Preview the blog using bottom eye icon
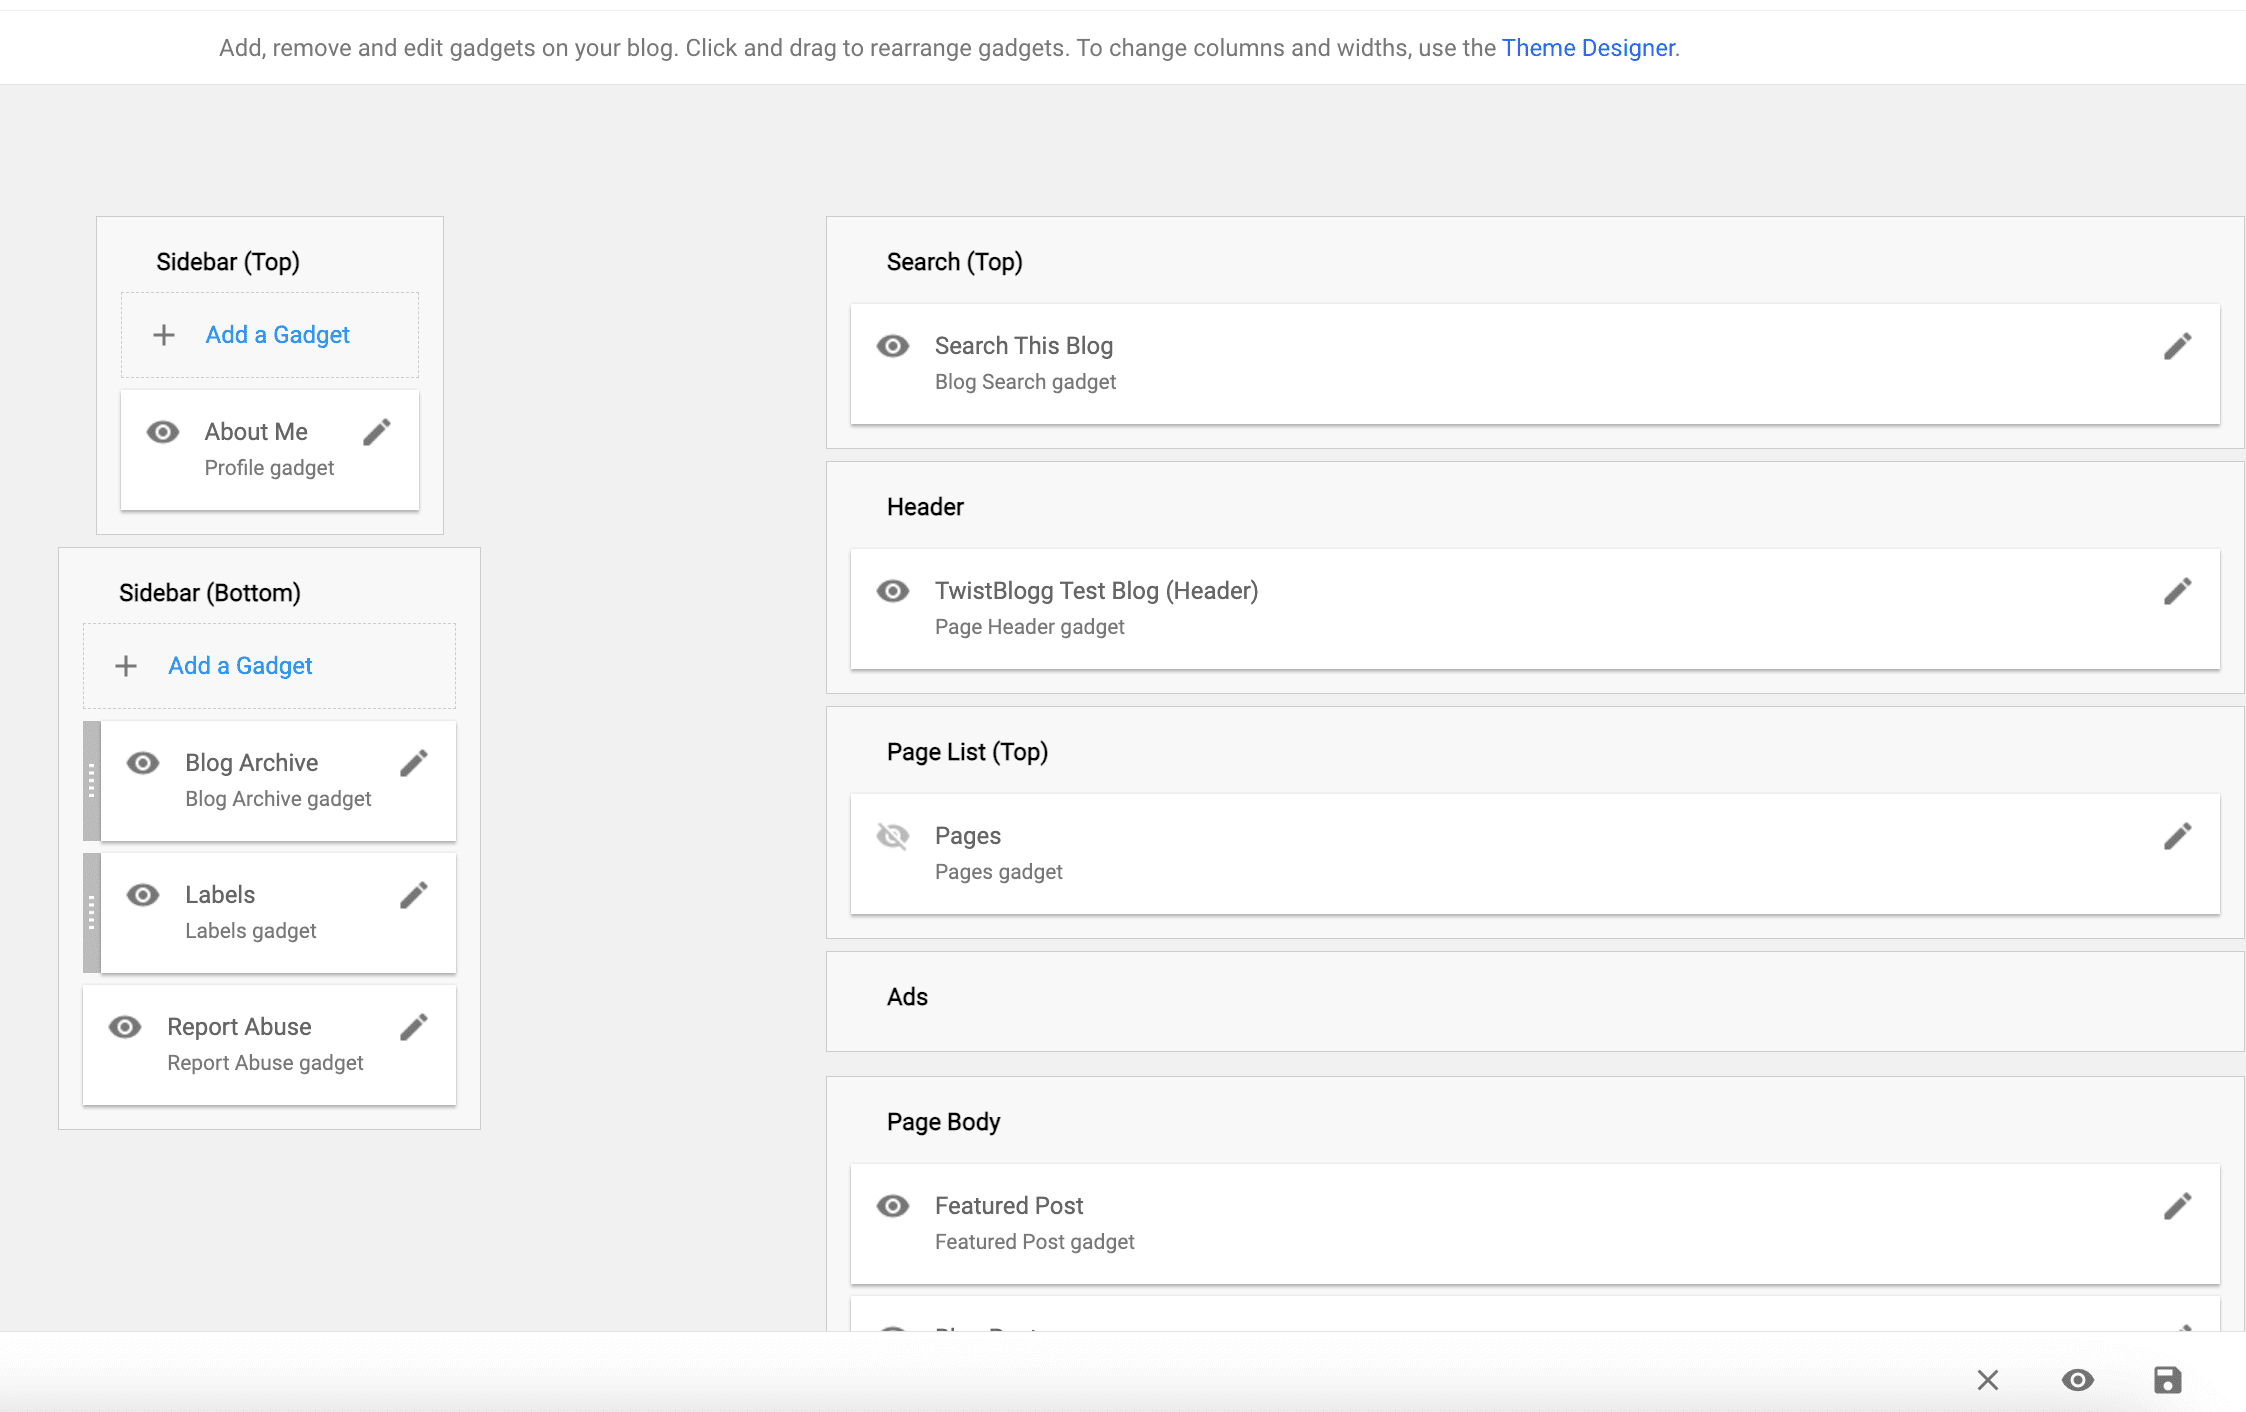This screenshot has height=1412, width=2246. (x=2077, y=1380)
